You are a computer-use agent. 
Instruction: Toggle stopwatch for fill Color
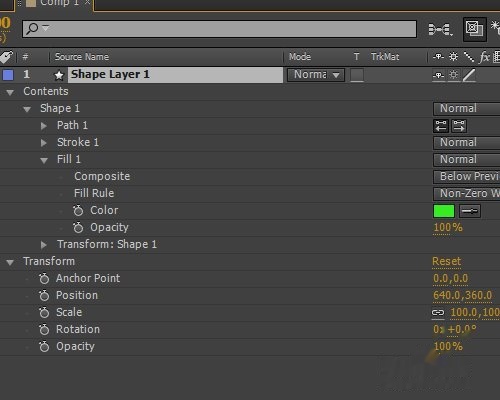[78, 211]
